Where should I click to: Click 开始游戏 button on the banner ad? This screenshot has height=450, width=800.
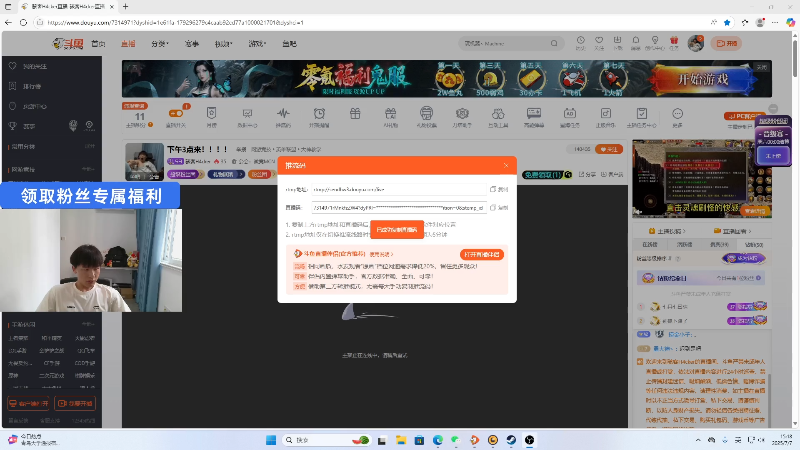pos(703,79)
